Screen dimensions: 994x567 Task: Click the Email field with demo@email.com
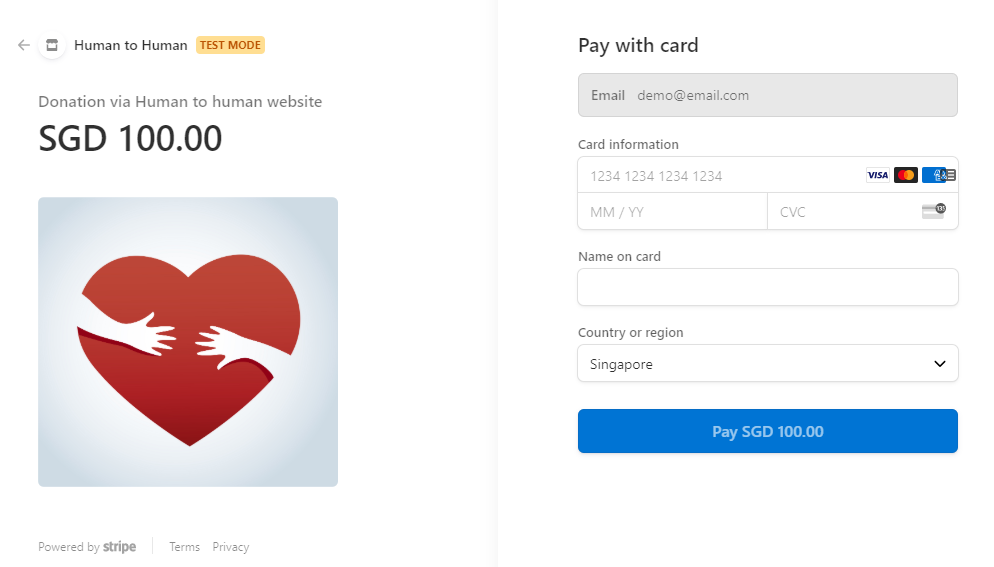768,95
